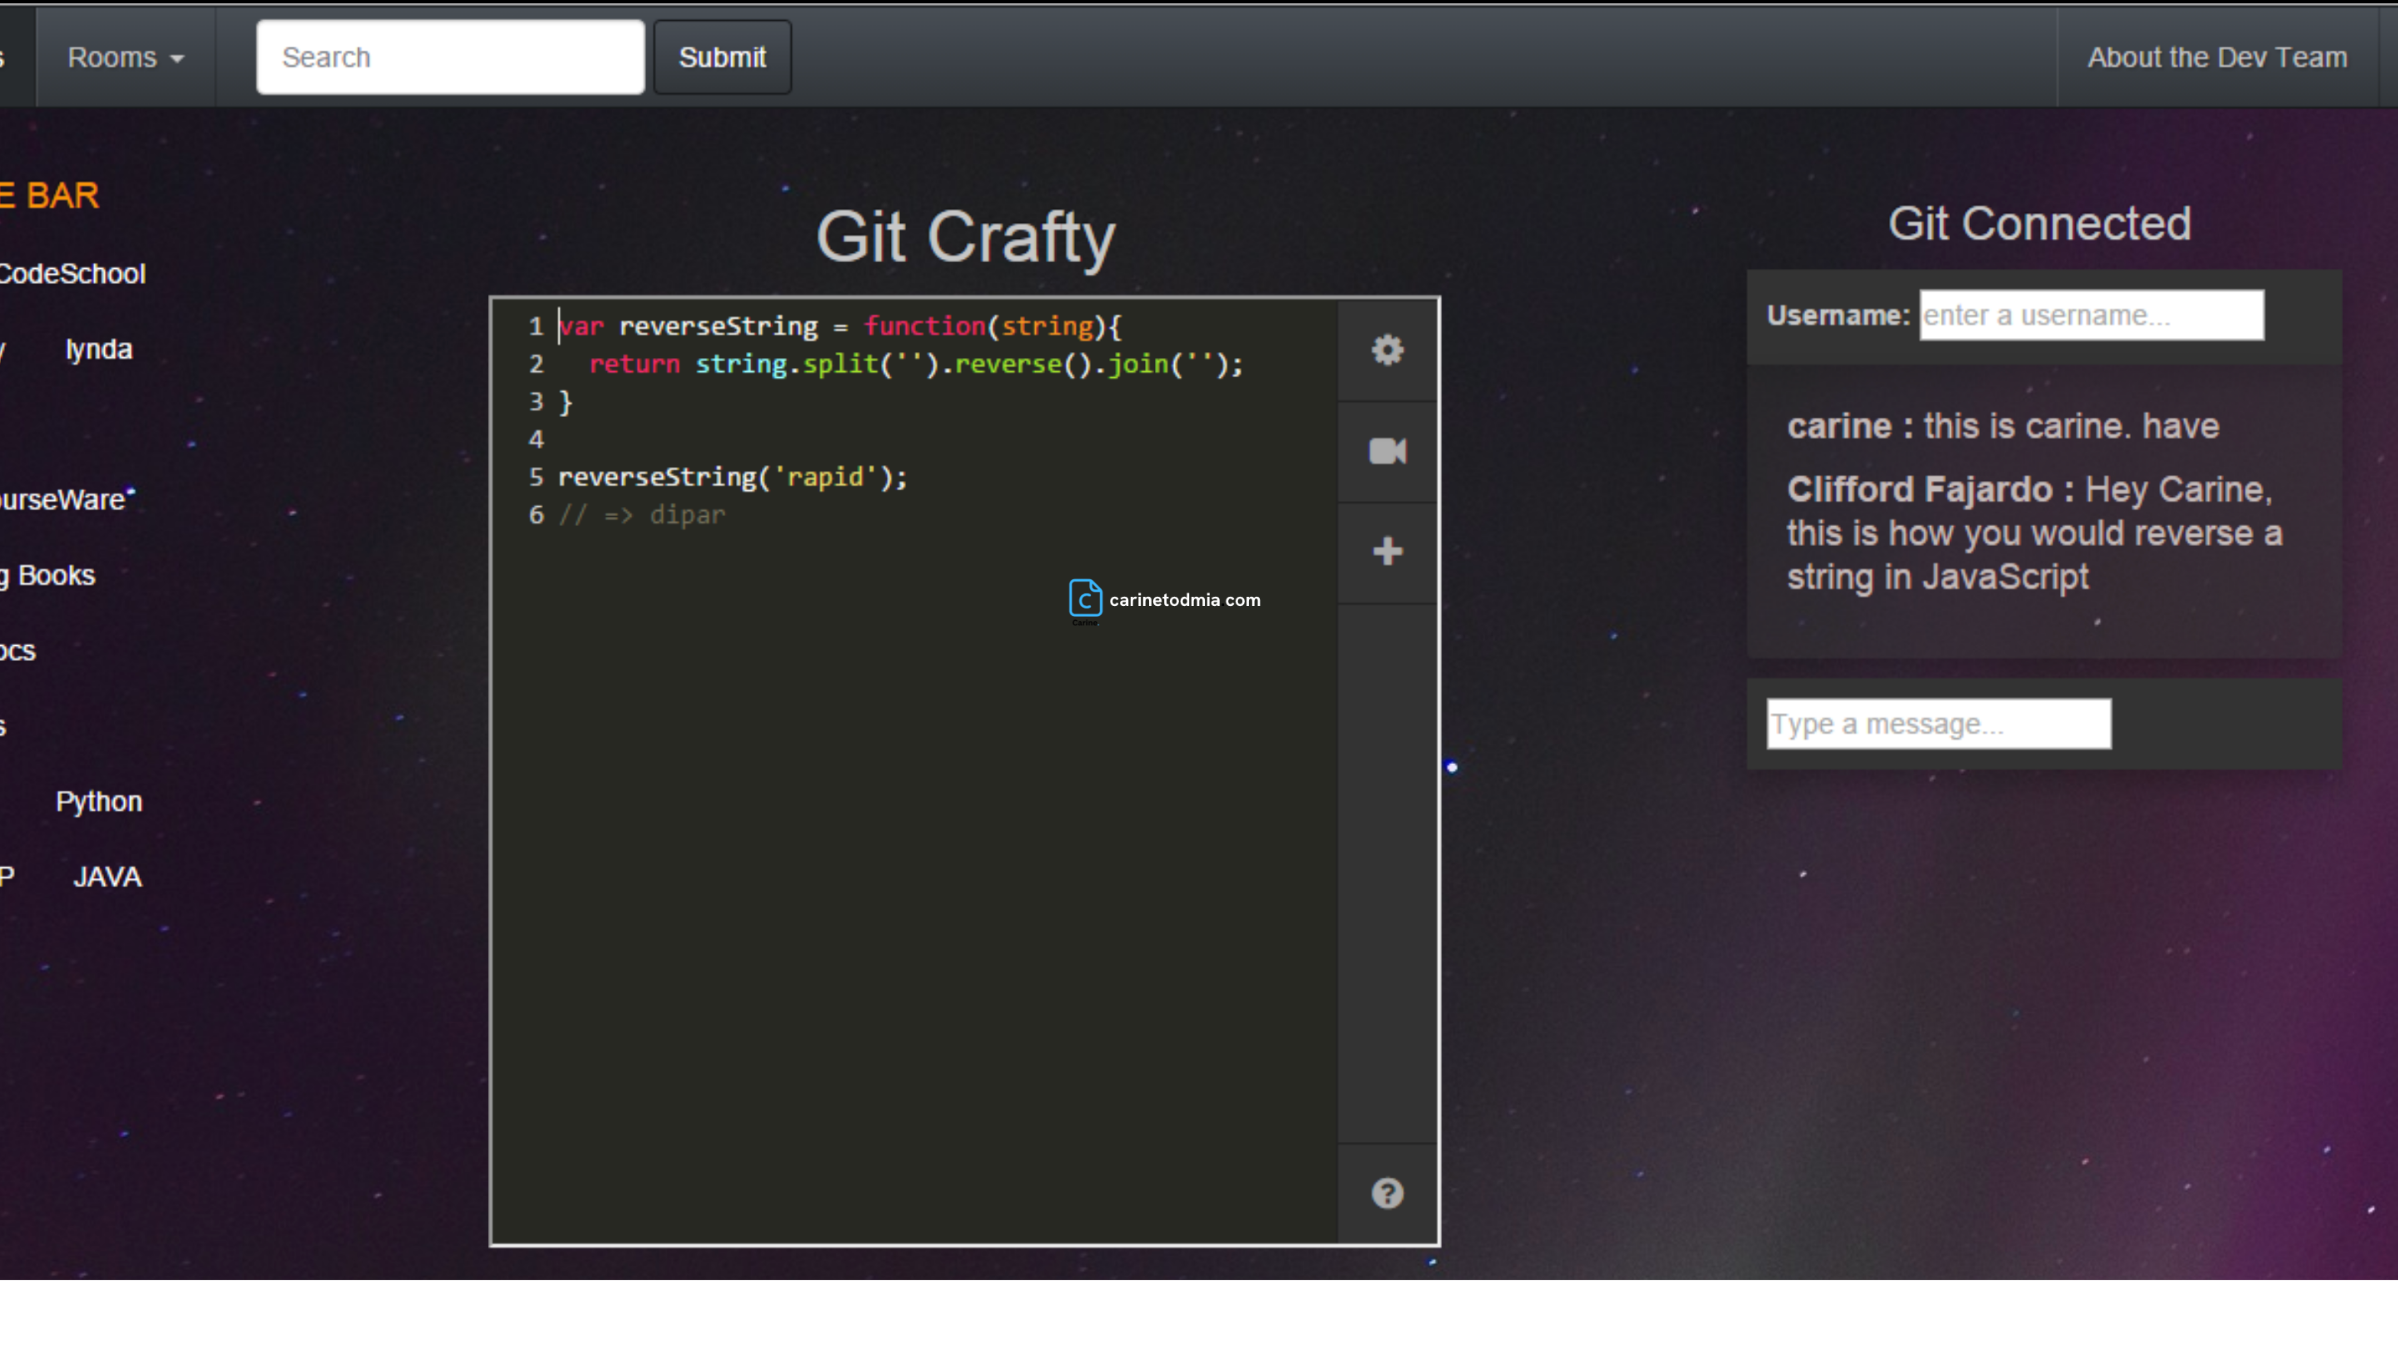Open the JAVA resource link

click(106, 876)
